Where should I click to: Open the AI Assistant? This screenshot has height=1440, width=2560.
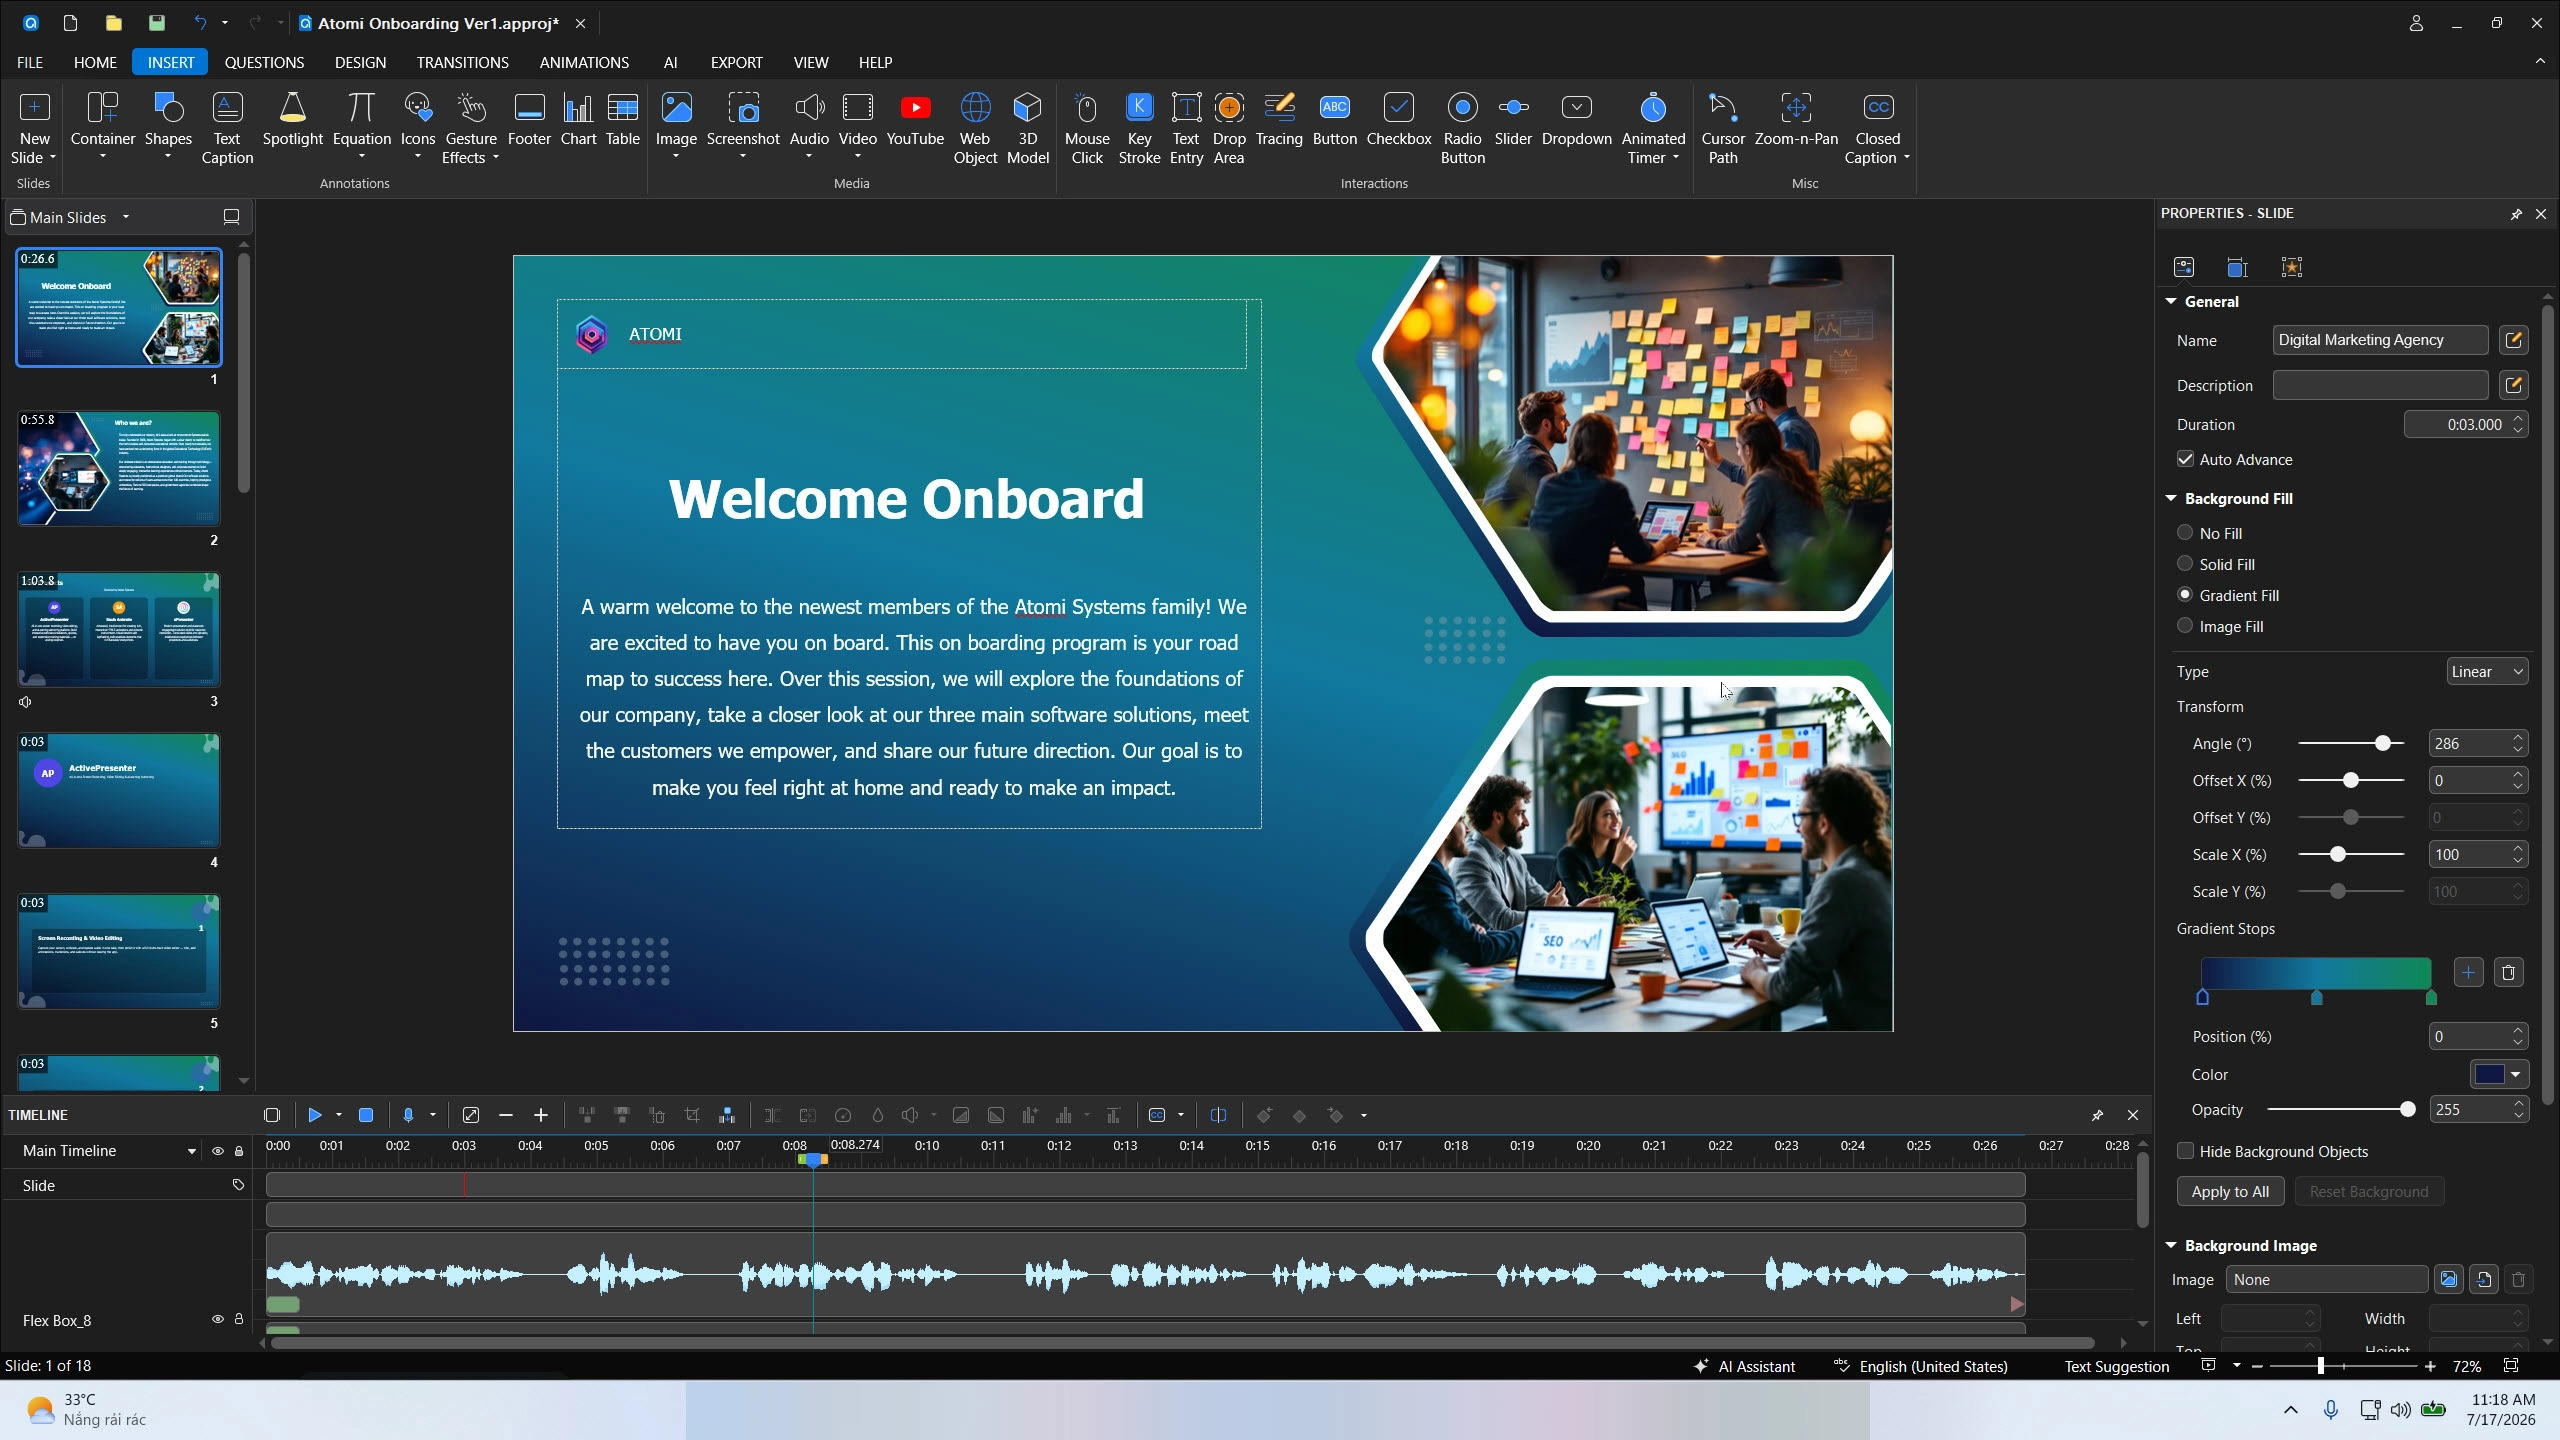point(1744,1367)
